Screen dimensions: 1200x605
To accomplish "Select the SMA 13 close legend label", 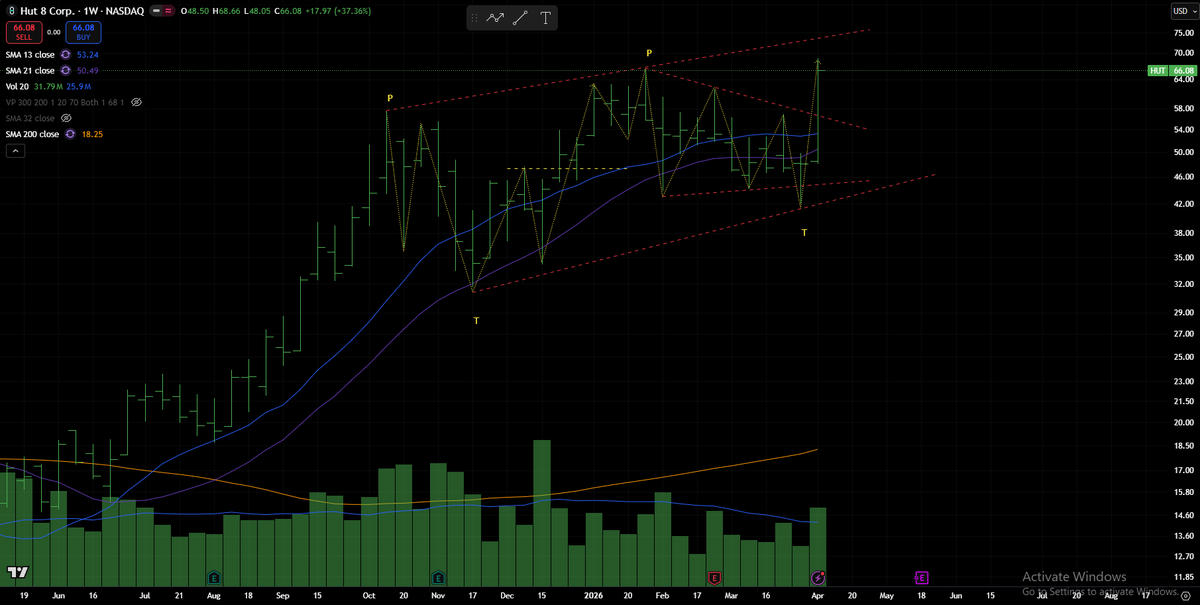I will click(30, 55).
